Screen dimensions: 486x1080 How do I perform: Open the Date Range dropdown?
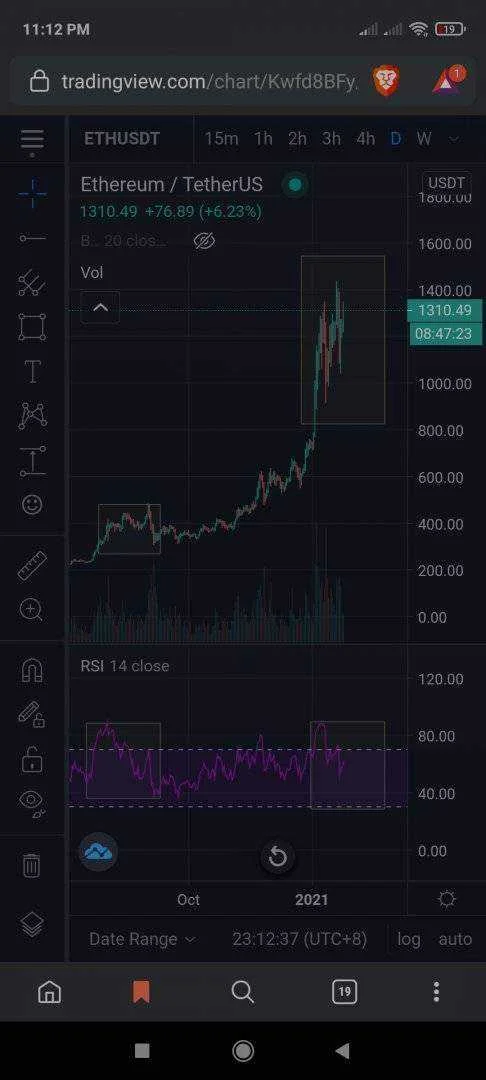[x=142, y=939]
